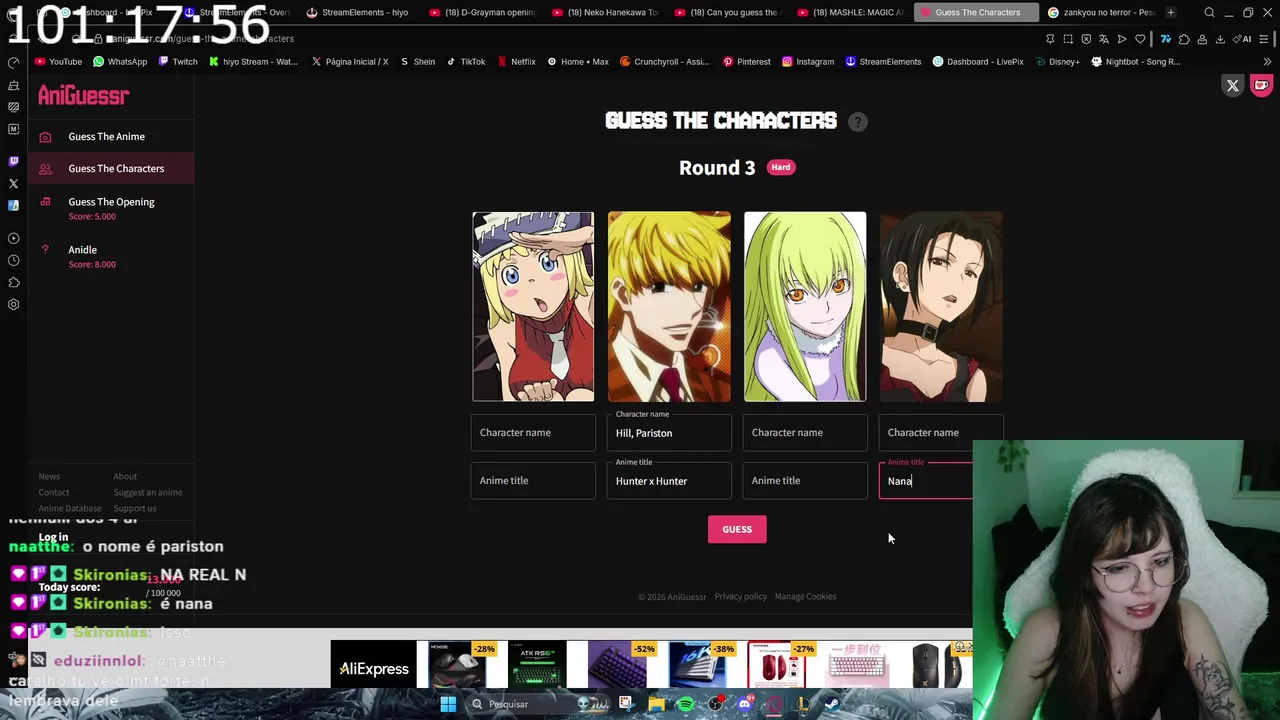Click the browser pin icon in toolbar
The image size is (1280, 720).
(x=1050, y=39)
